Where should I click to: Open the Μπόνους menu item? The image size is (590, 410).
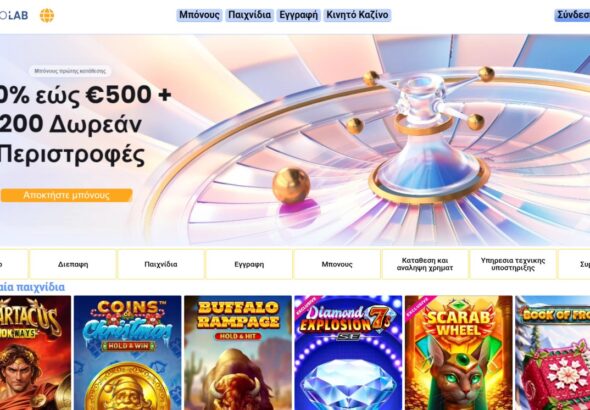(x=199, y=15)
